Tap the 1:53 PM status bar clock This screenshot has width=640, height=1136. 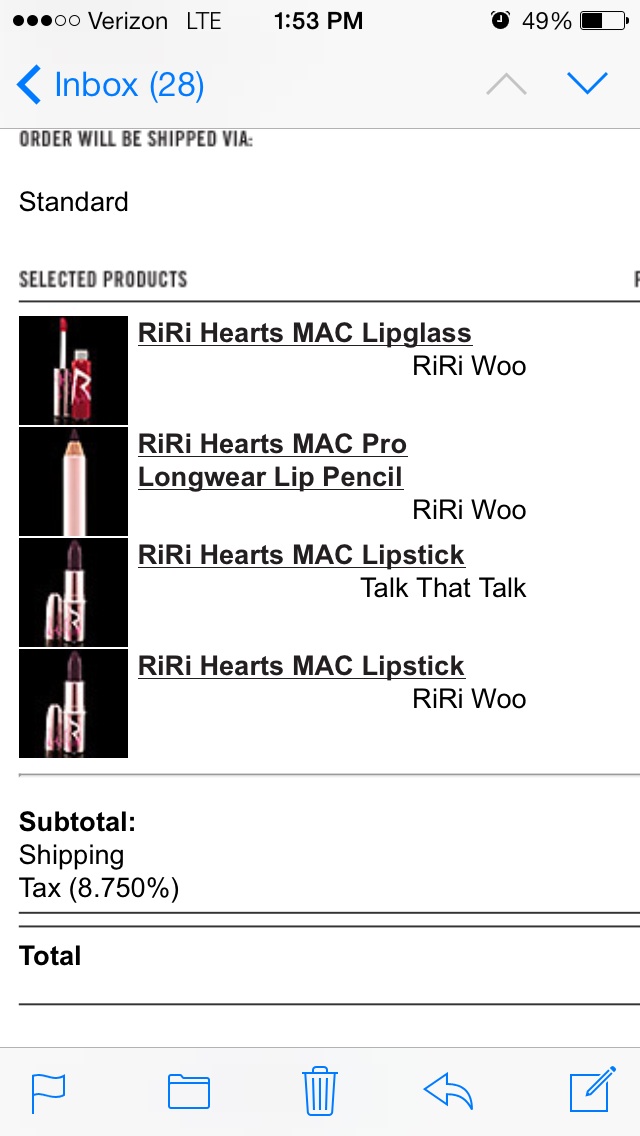tap(318, 21)
